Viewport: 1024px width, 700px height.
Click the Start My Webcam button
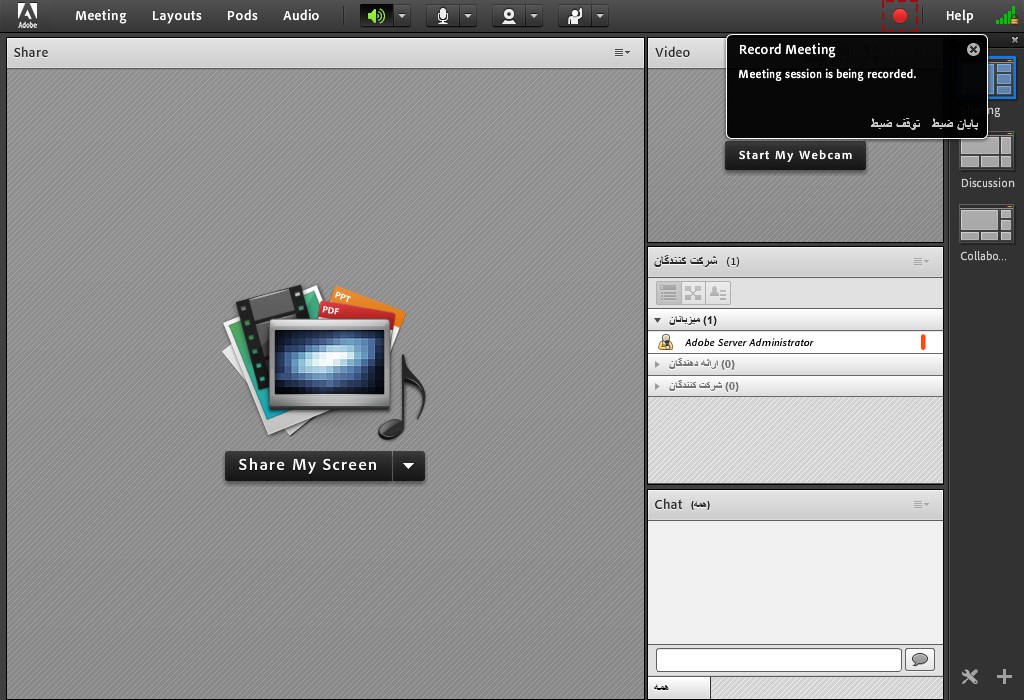click(x=795, y=155)
